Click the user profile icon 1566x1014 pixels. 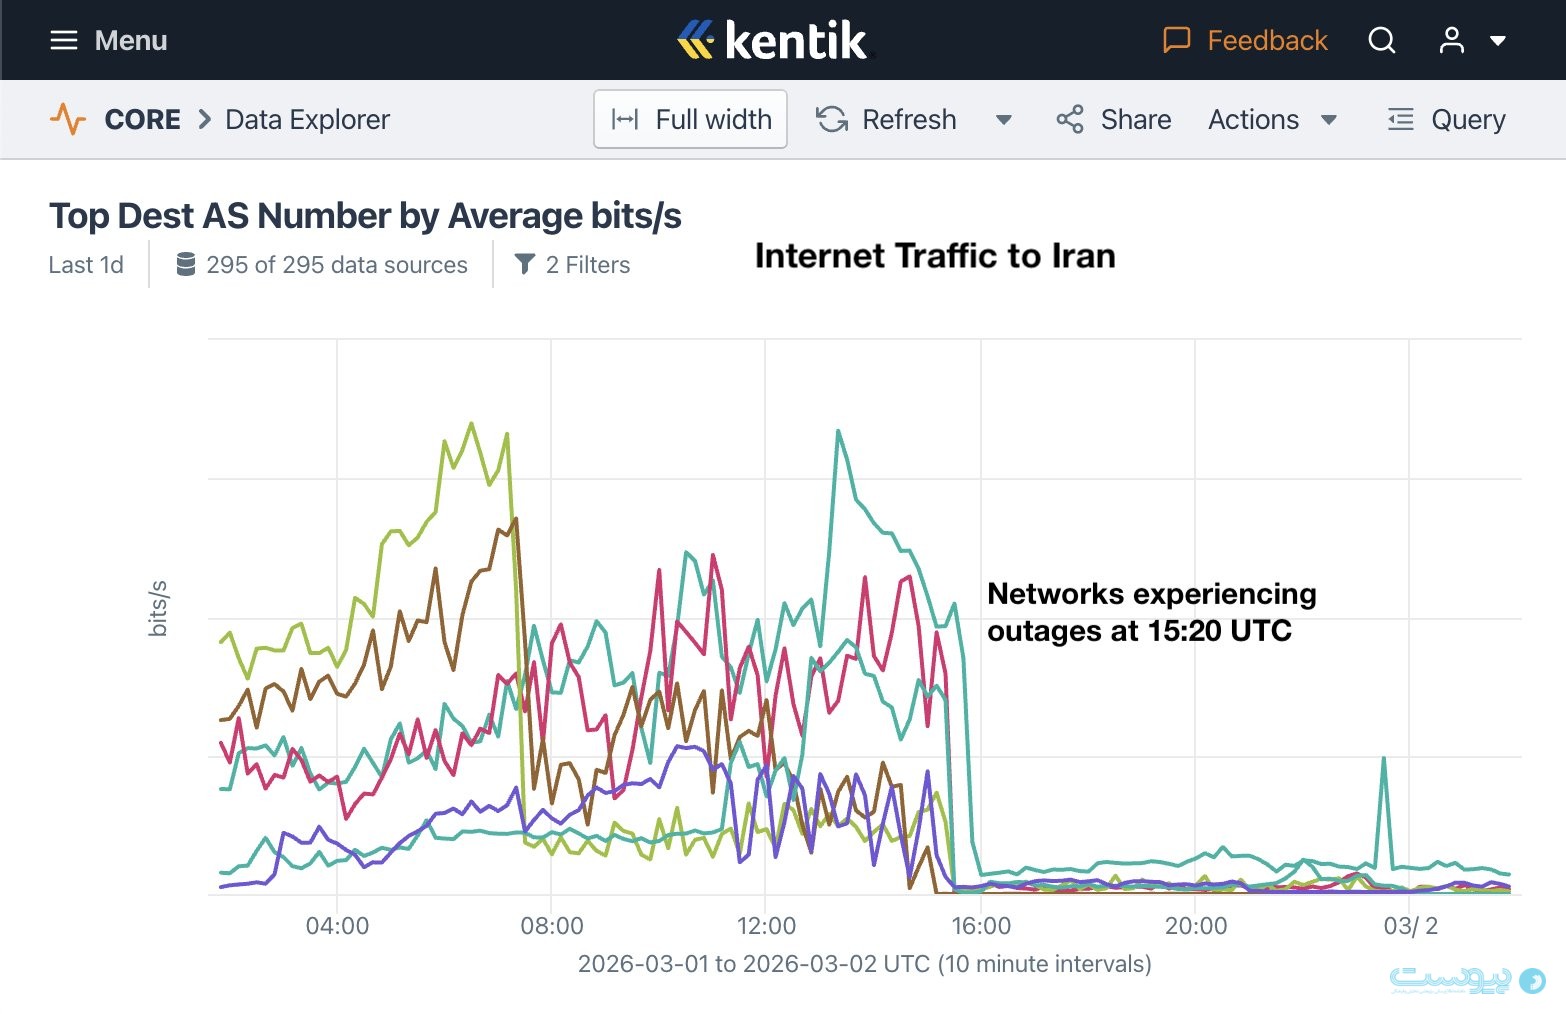tap(1451, 40)
